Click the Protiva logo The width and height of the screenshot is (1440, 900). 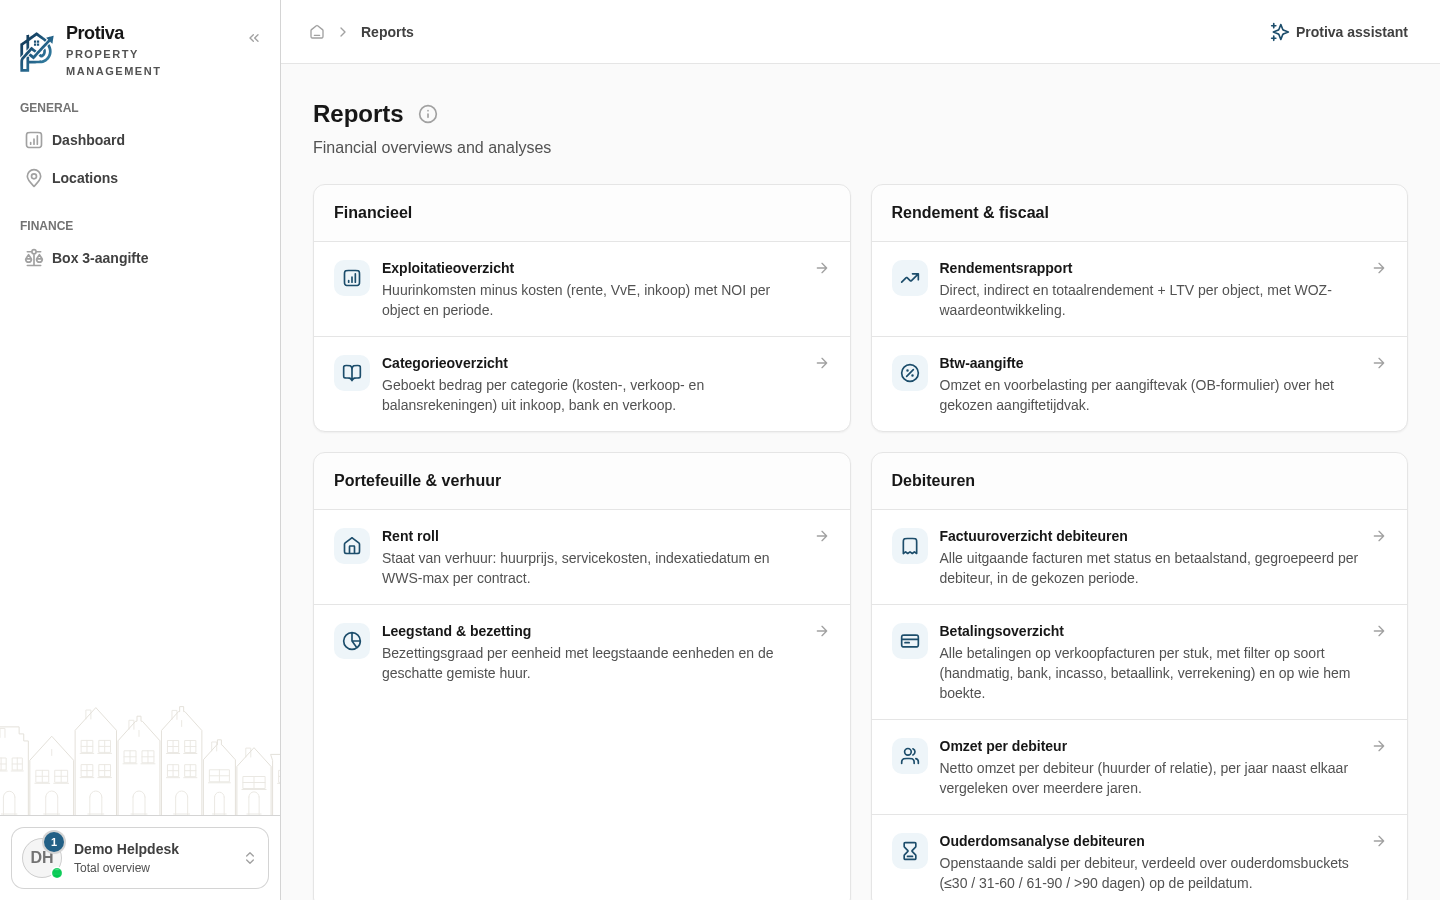(36, 52)
